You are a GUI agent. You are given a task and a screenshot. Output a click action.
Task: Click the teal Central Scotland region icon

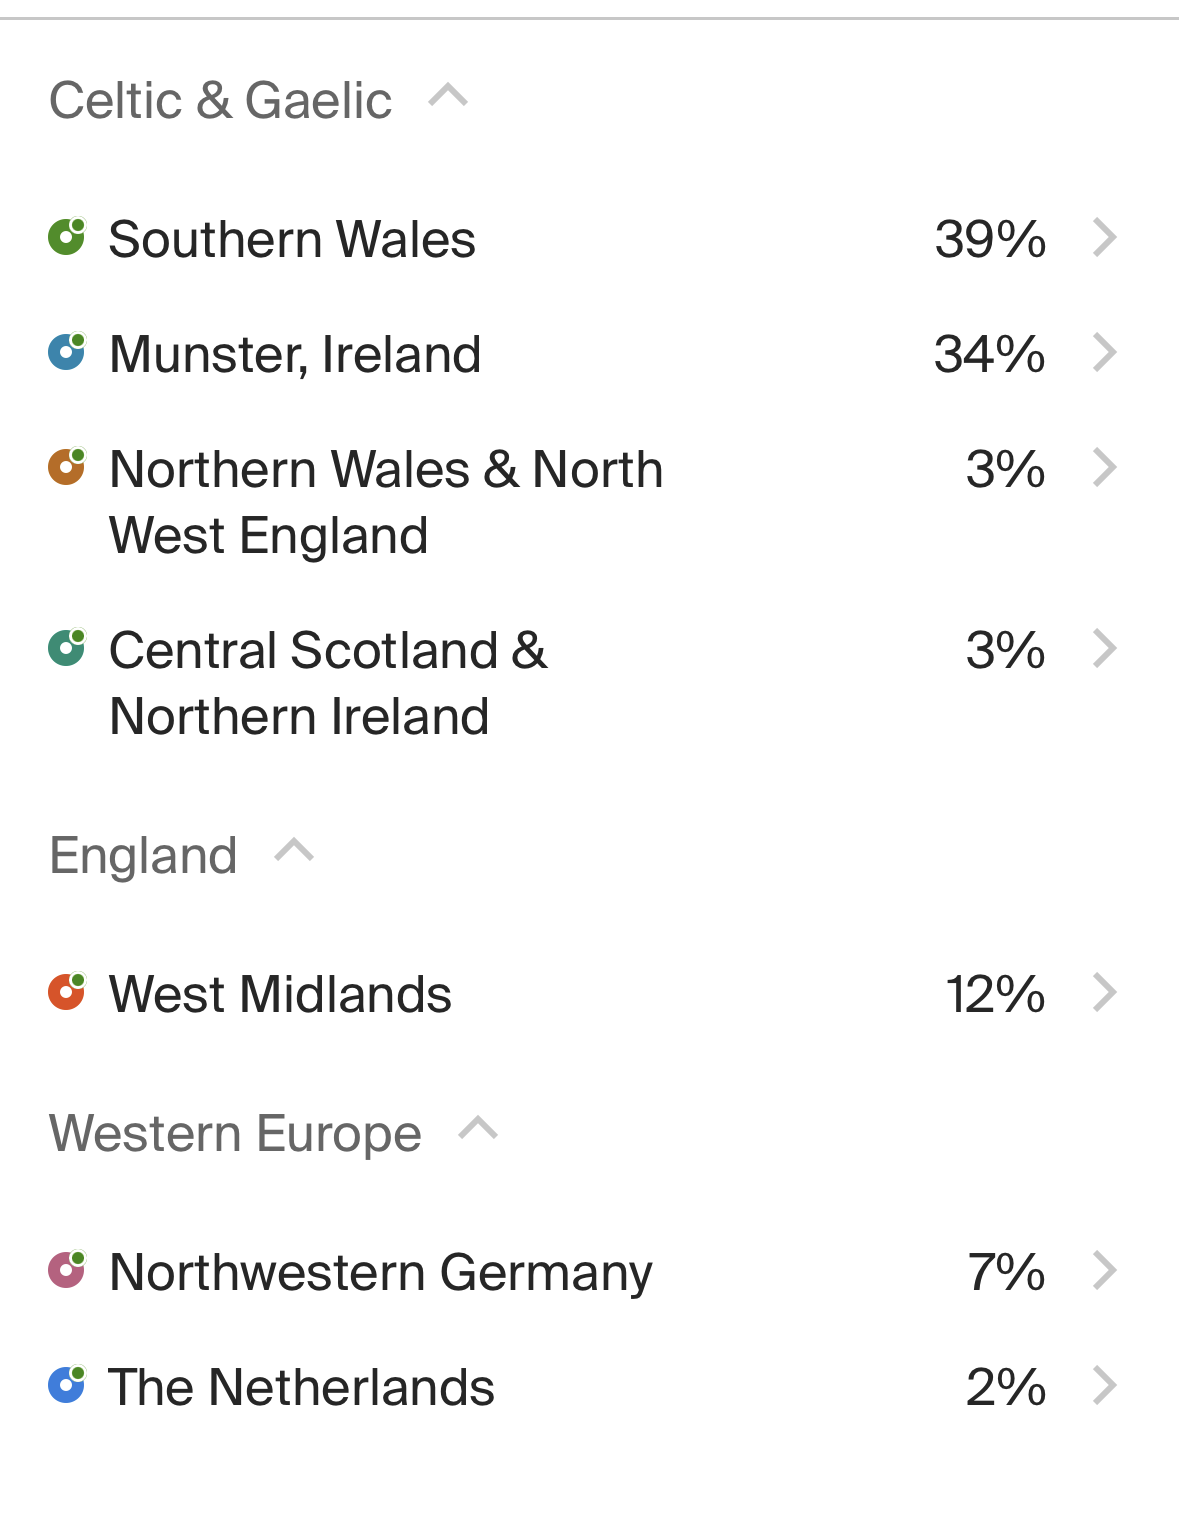(67, 648)
